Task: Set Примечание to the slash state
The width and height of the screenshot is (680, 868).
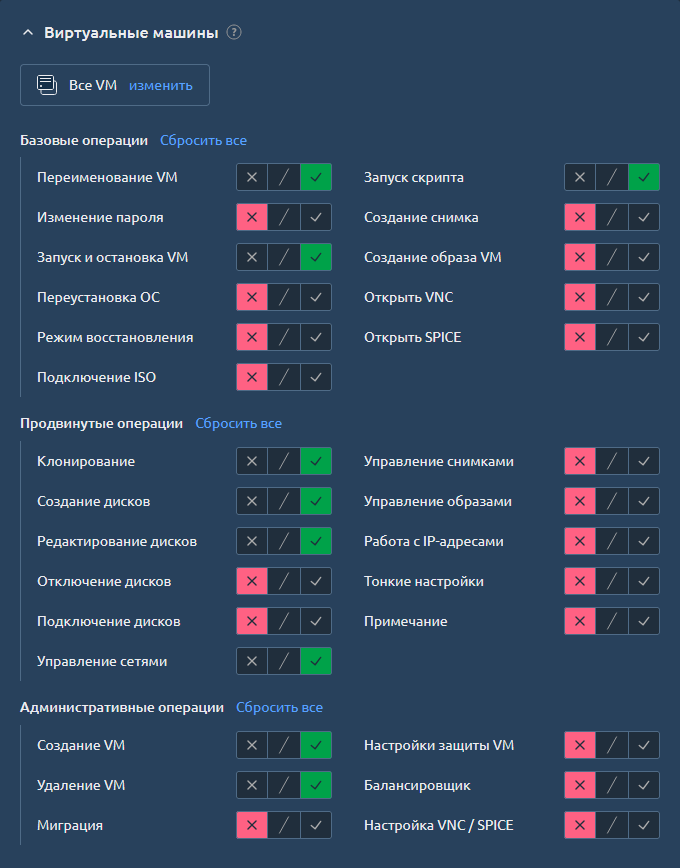Action: [612, 621]
